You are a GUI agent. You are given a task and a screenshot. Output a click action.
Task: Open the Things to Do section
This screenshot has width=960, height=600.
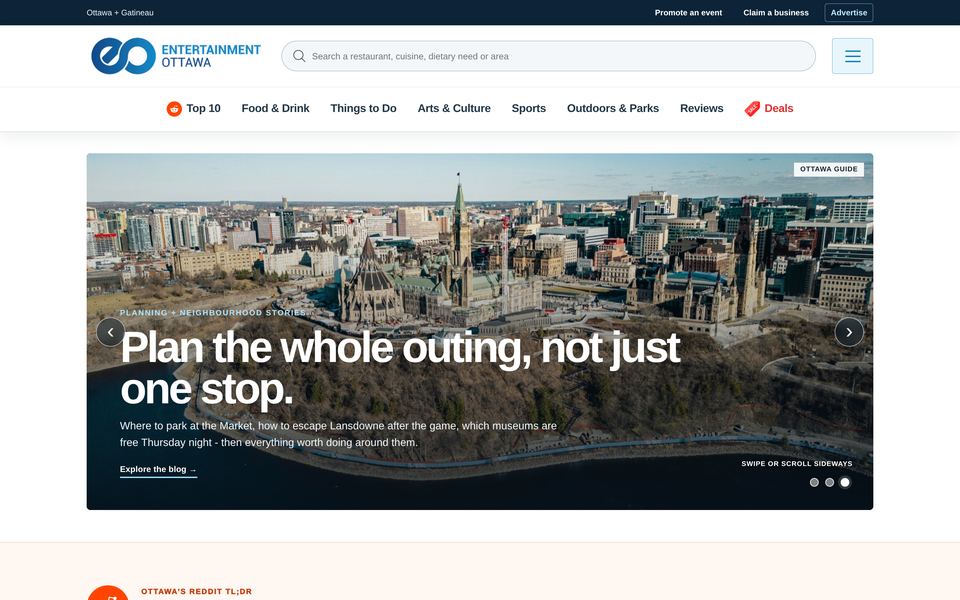click(364, 108)
